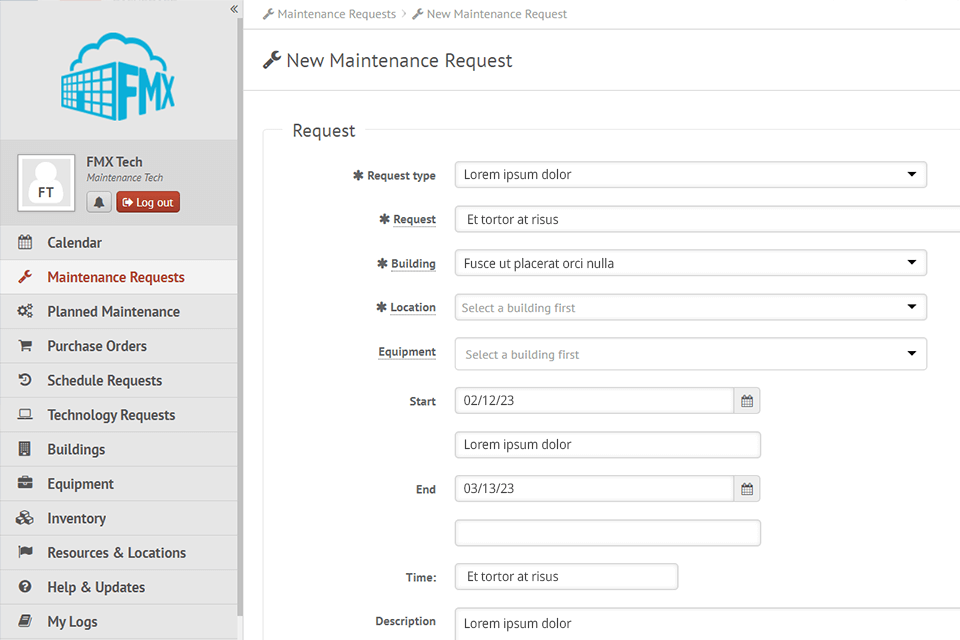Open Help & Updates
Image resolution: width=960 pixels, height=640 pixels.
click(x=119, y=587)
